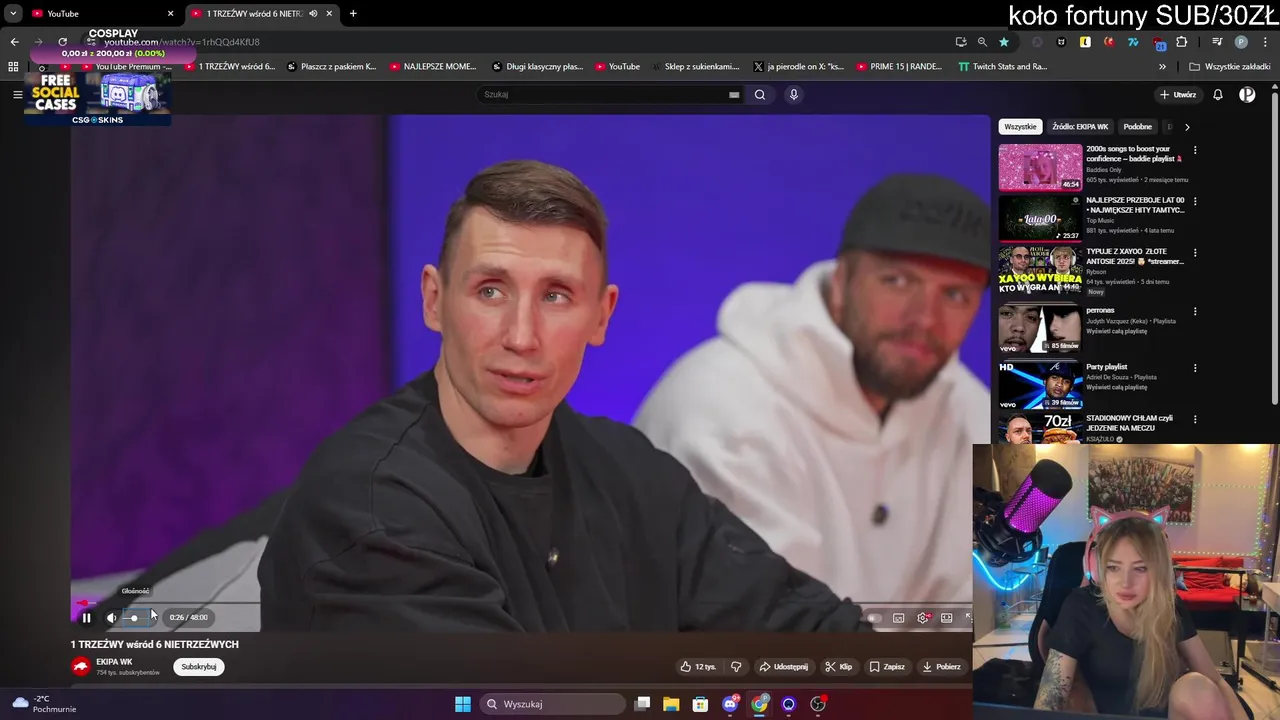This screenshot has height=720, width=1280.
Task: Open the TYPUJE Z XAYOO video title
Action: coord(1135,257)
